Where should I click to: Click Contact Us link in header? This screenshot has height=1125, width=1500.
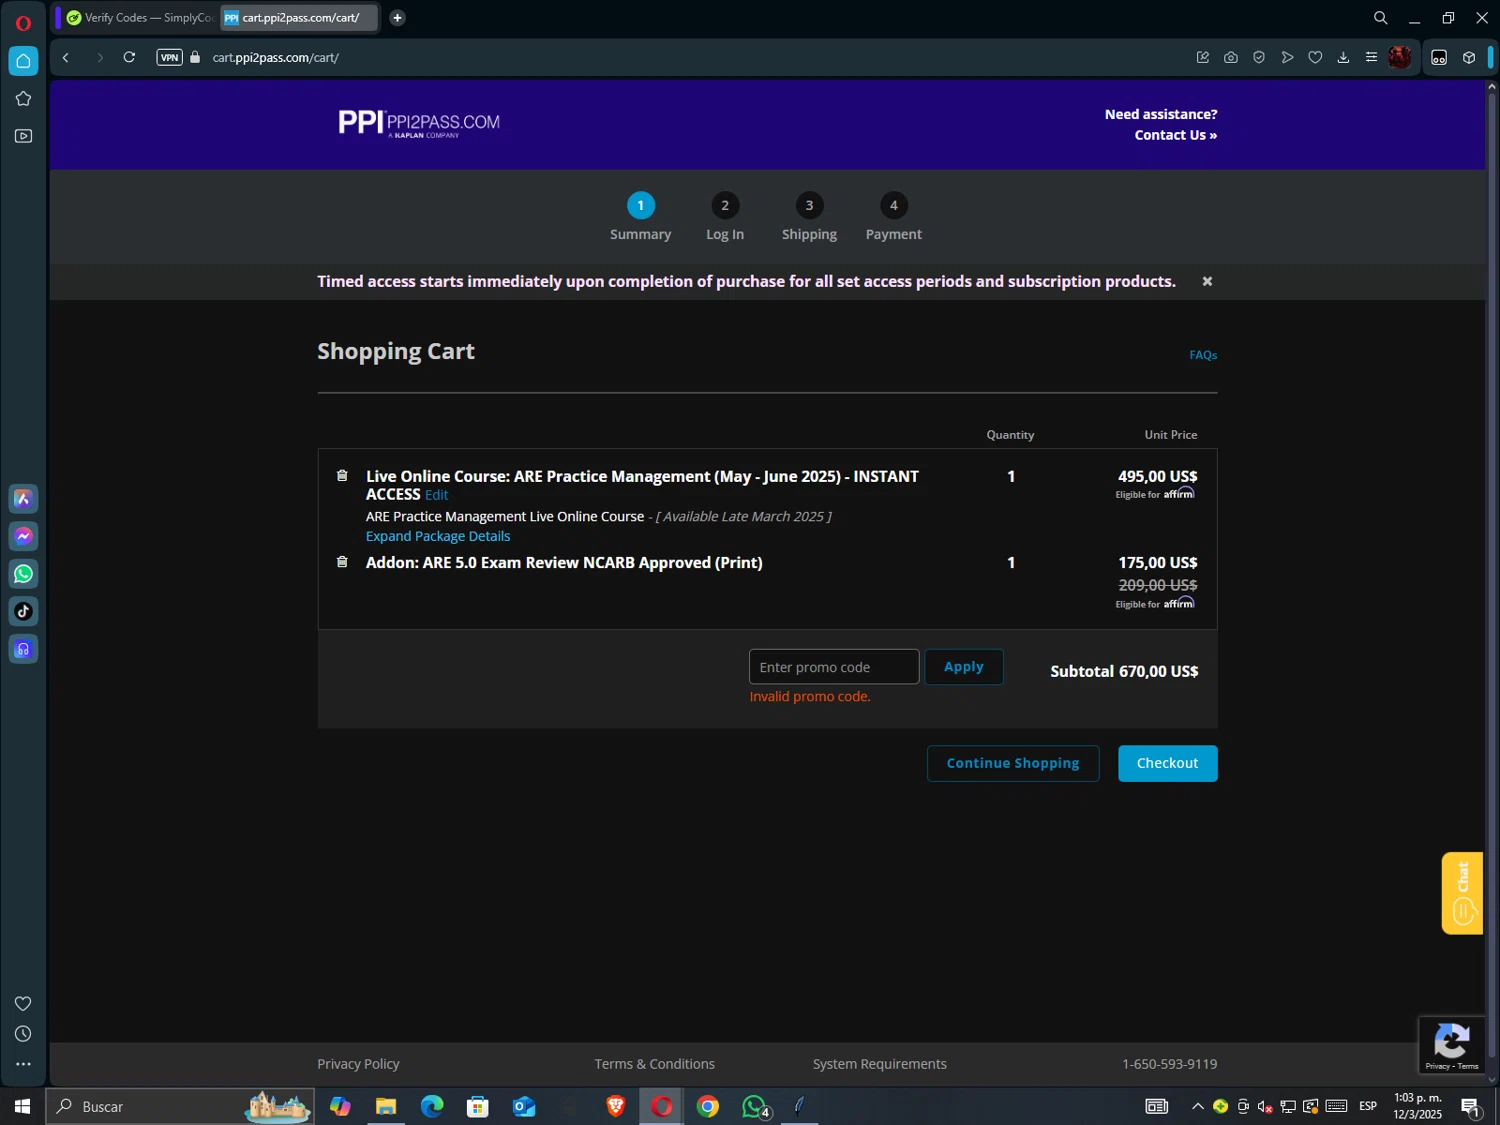pyautogui.click(x=1175, y=135)
